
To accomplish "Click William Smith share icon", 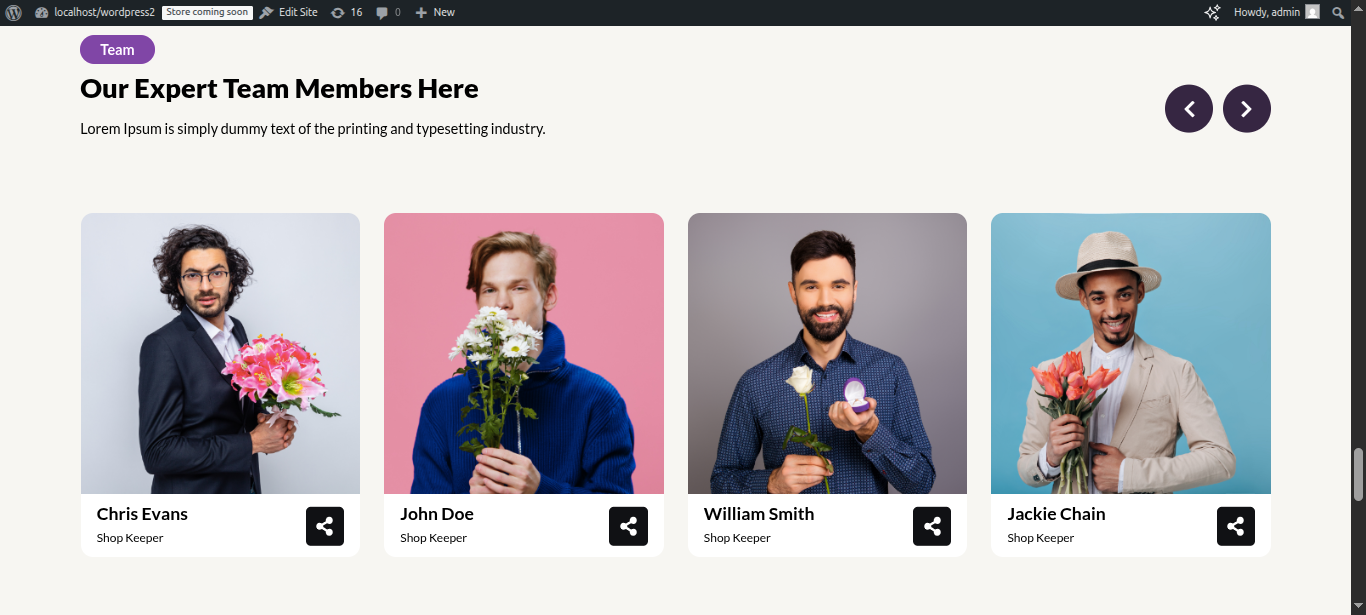I will 932,526.
